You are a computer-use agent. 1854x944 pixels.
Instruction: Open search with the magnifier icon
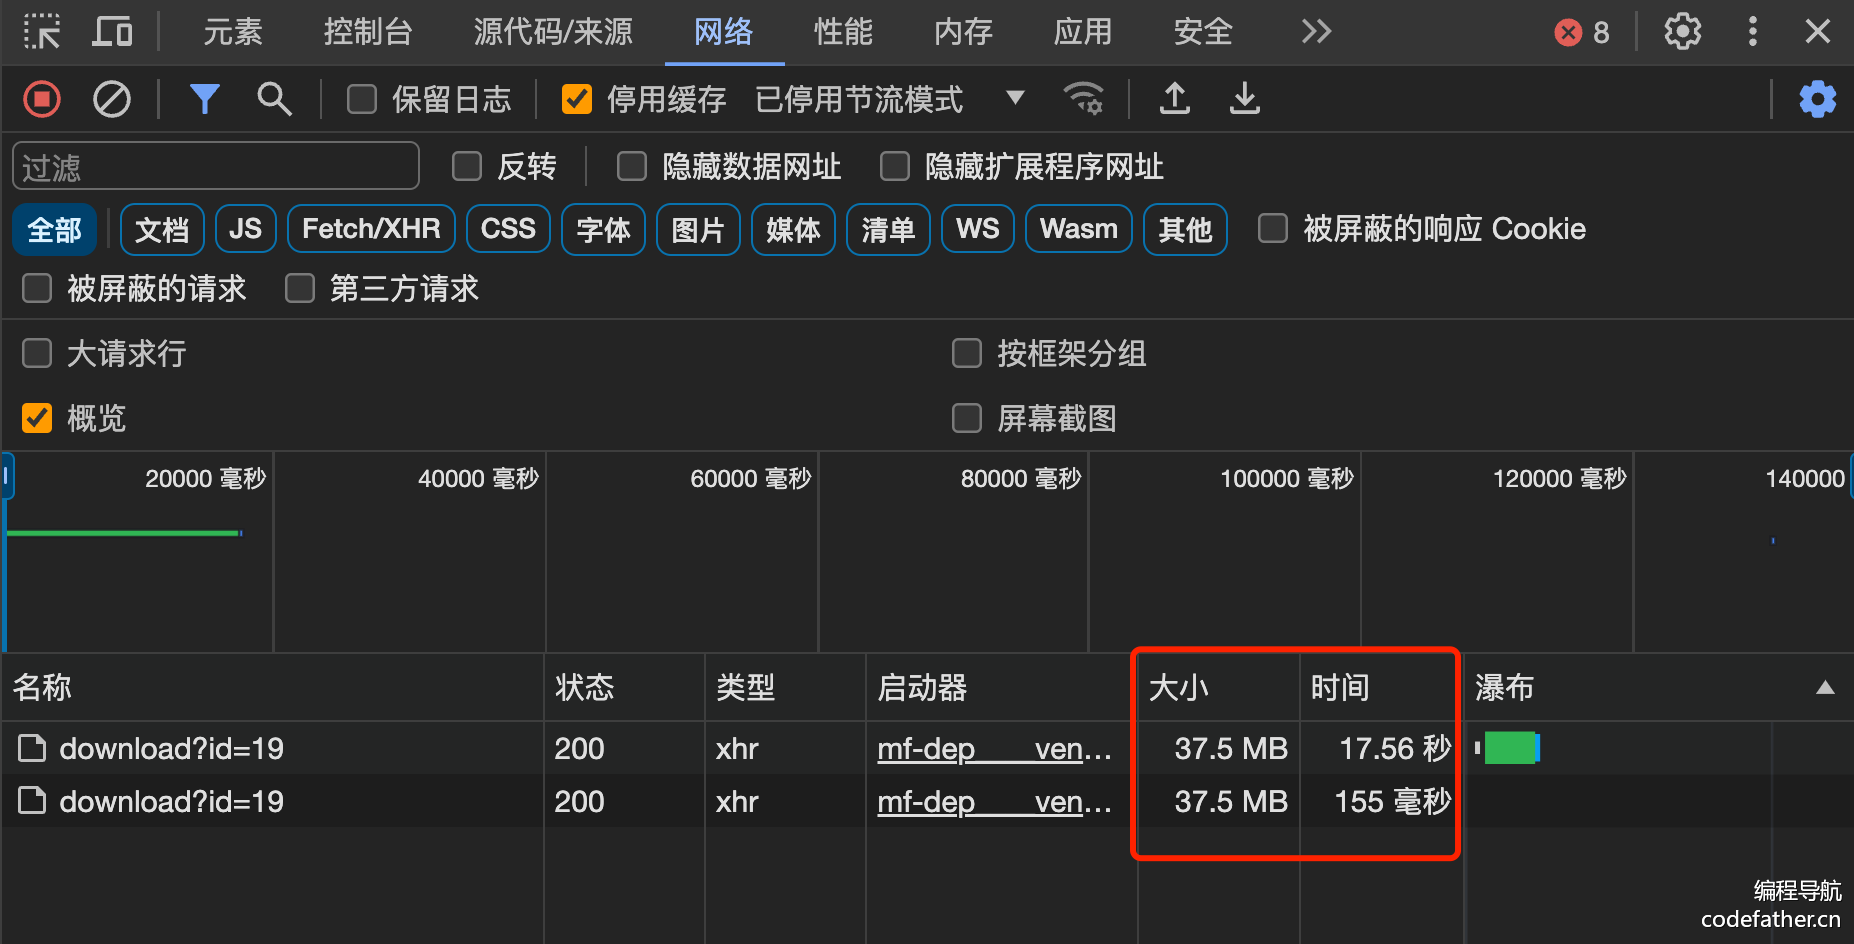[x=274, y=99]
